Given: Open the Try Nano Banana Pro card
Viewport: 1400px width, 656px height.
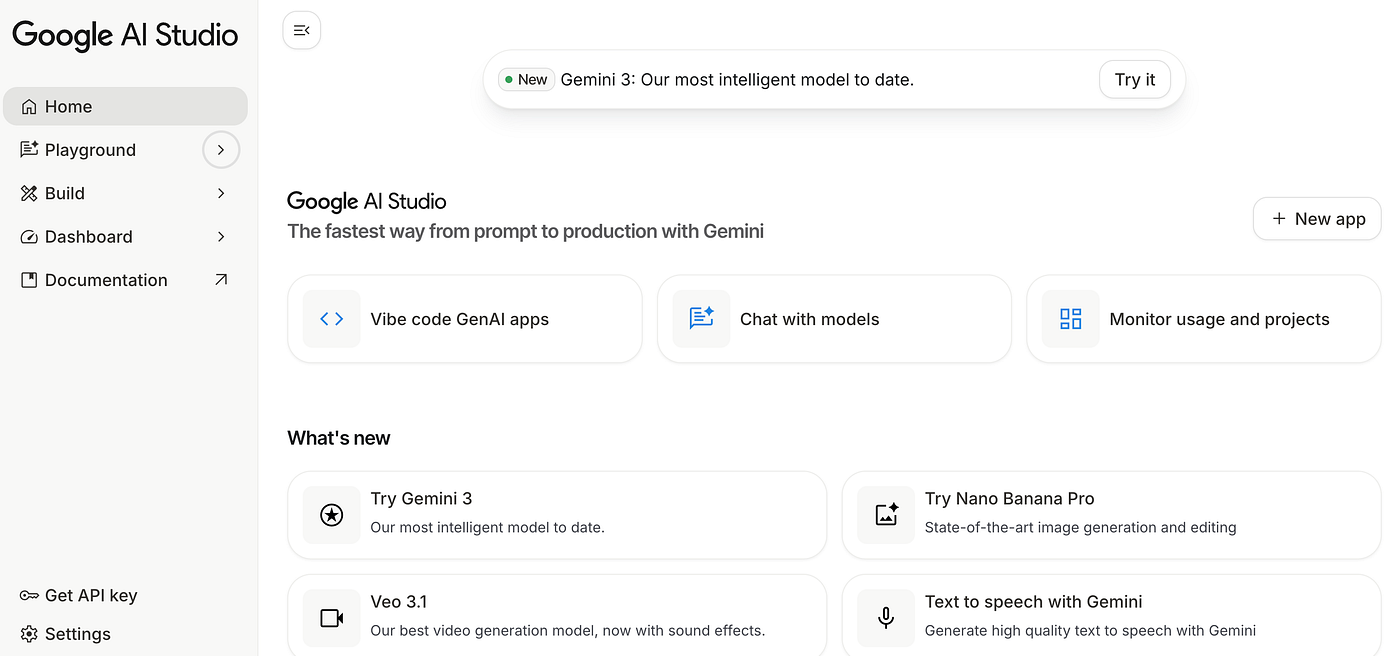Looking at the screenshot, I should click(1112, 515).
